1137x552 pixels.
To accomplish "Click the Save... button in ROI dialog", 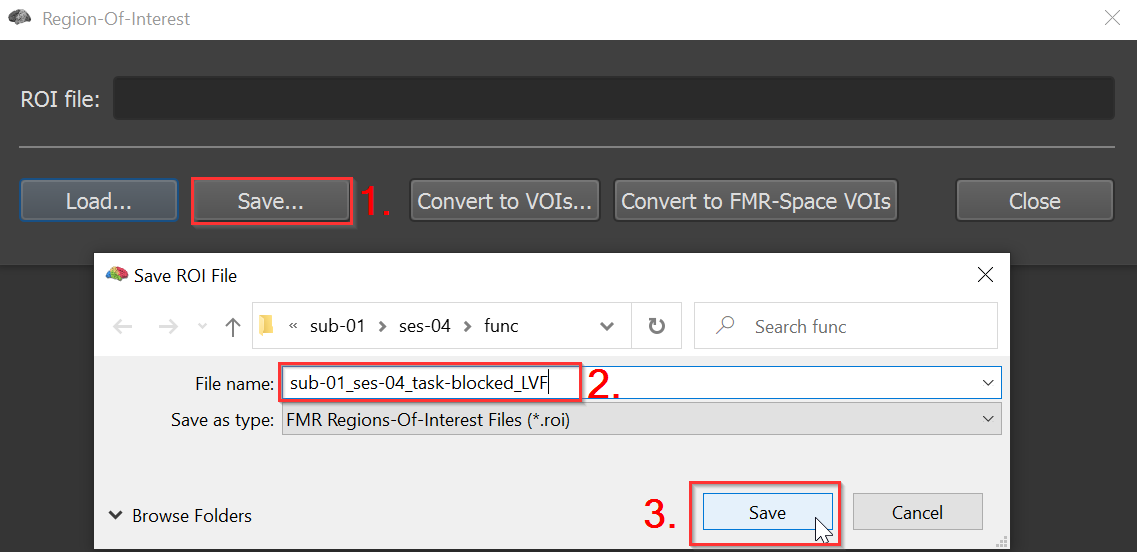I will pos(270,200).
